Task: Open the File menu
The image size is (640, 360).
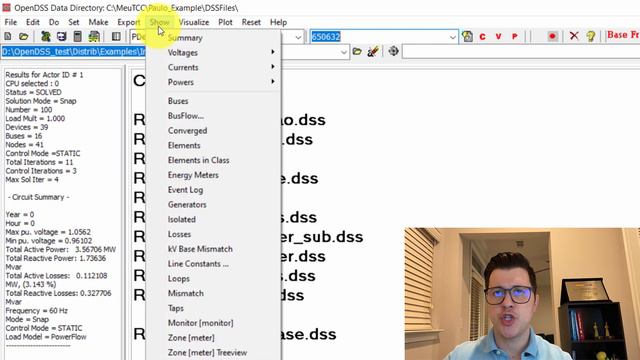Action: pos(11,22)
